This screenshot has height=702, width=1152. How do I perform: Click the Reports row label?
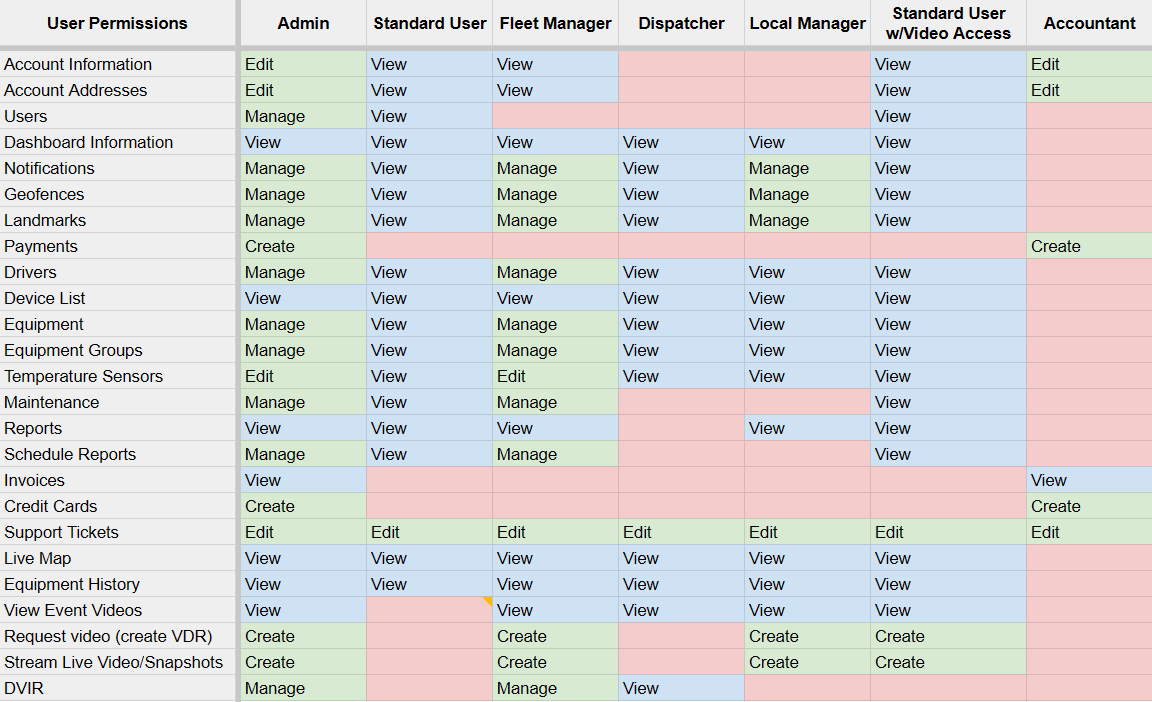tap(118, 428)
